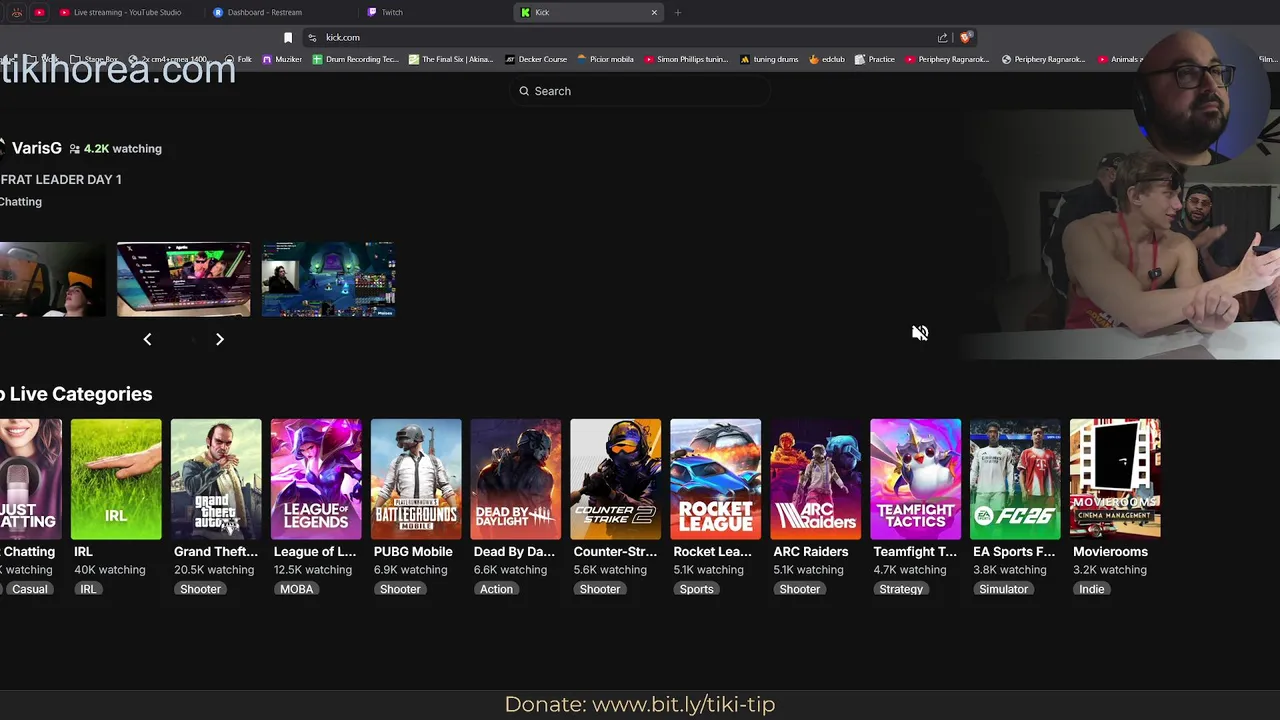Click the bookmark icon beside address bar
Viewport: 1280px width, 720px height.
point(288,37)
